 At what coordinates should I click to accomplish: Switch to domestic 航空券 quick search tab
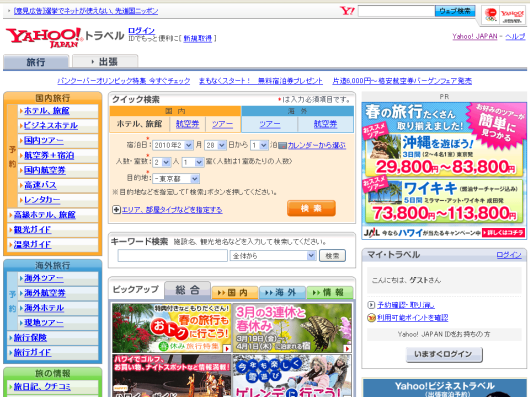[x=187, y=124]
